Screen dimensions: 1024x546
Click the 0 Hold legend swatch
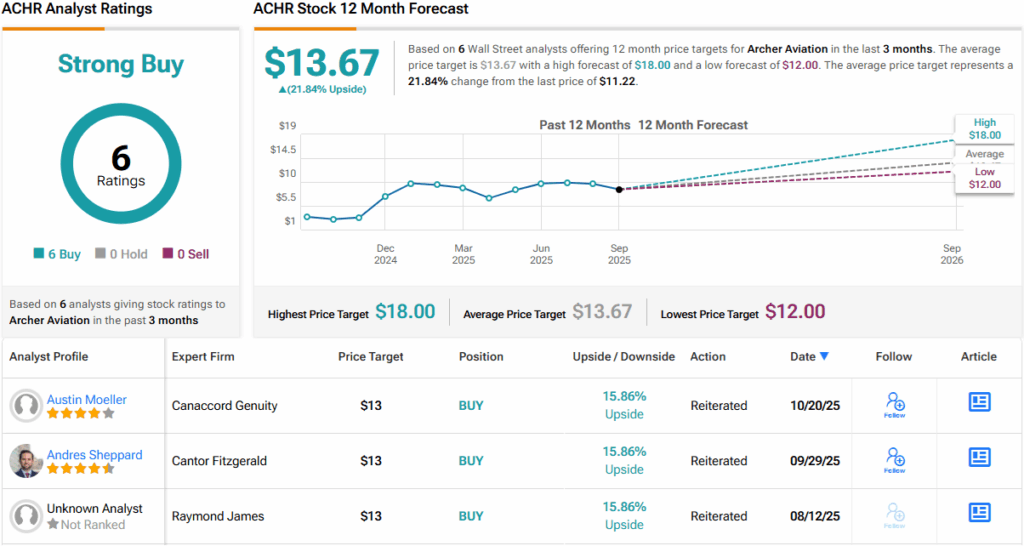[101, 254]
